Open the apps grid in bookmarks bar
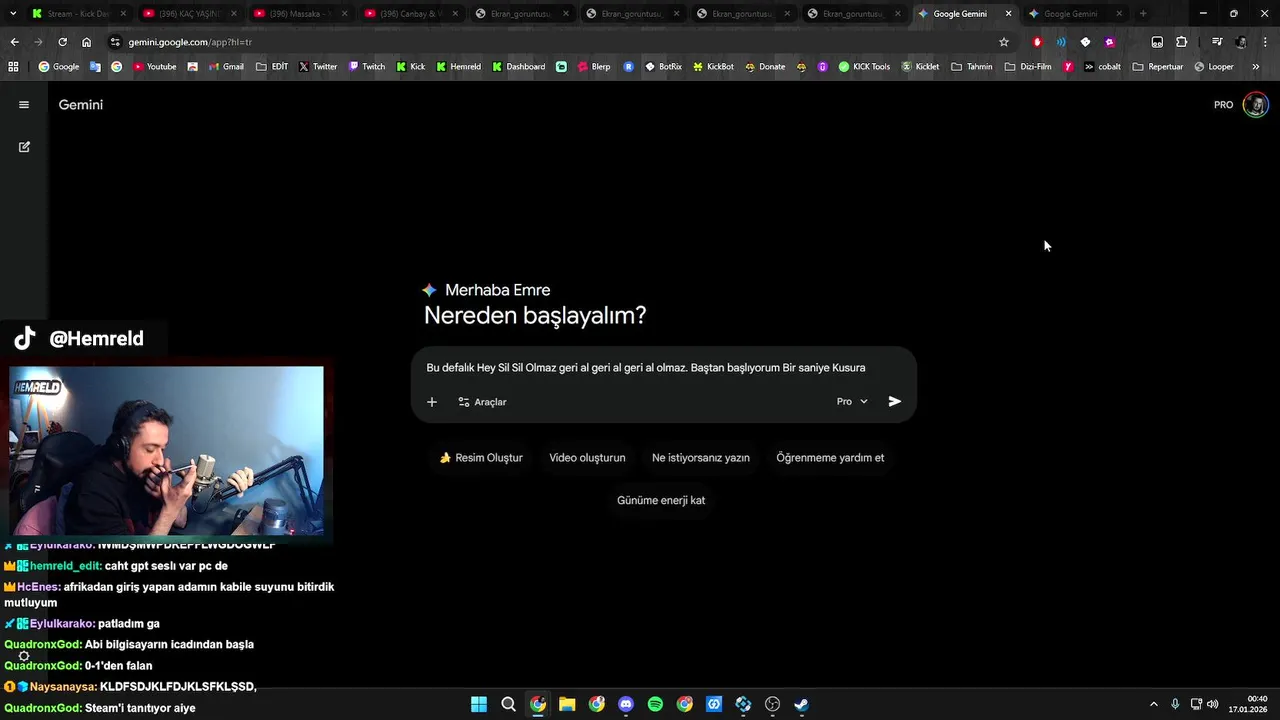 click(x=13, y=67)
